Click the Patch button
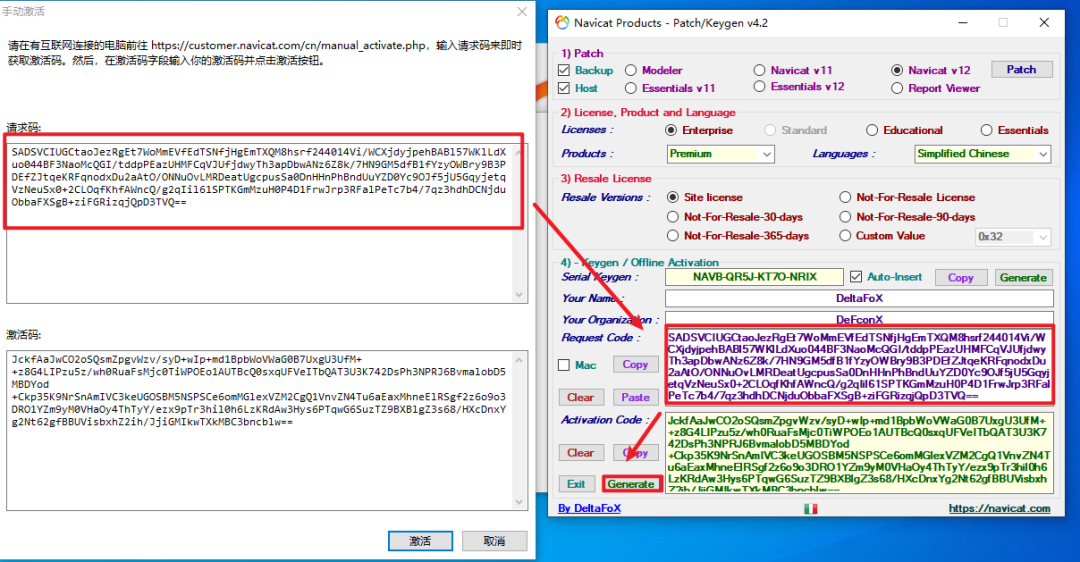 tap(1021, 70)
